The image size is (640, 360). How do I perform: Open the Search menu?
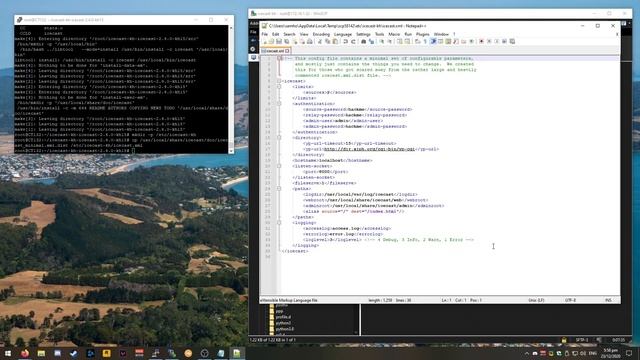(289, 34)
